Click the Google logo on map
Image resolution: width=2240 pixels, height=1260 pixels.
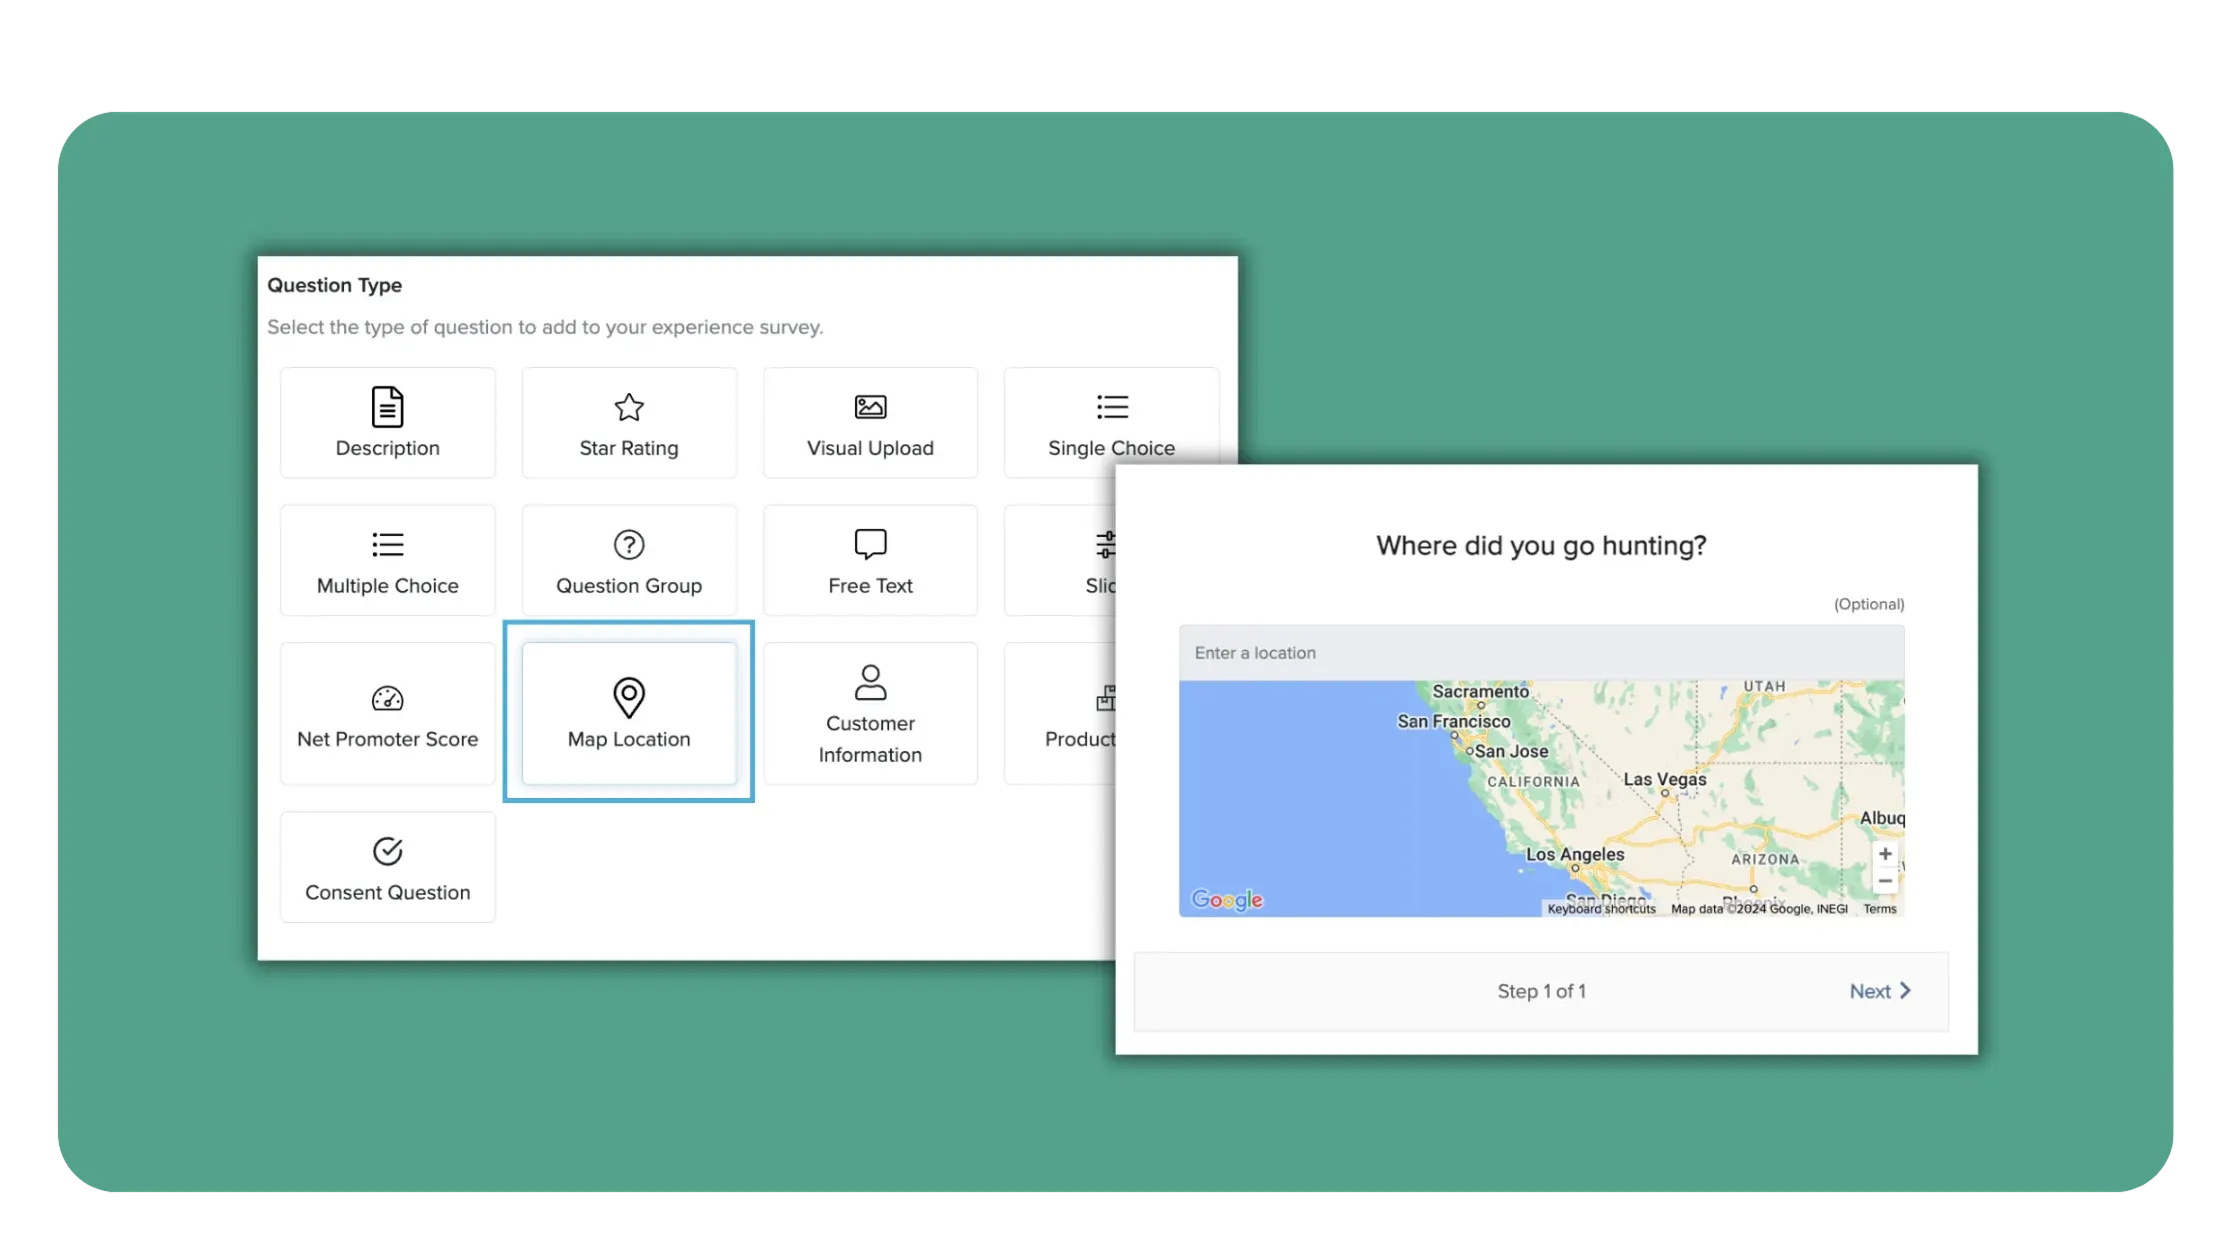(1227, 899)
